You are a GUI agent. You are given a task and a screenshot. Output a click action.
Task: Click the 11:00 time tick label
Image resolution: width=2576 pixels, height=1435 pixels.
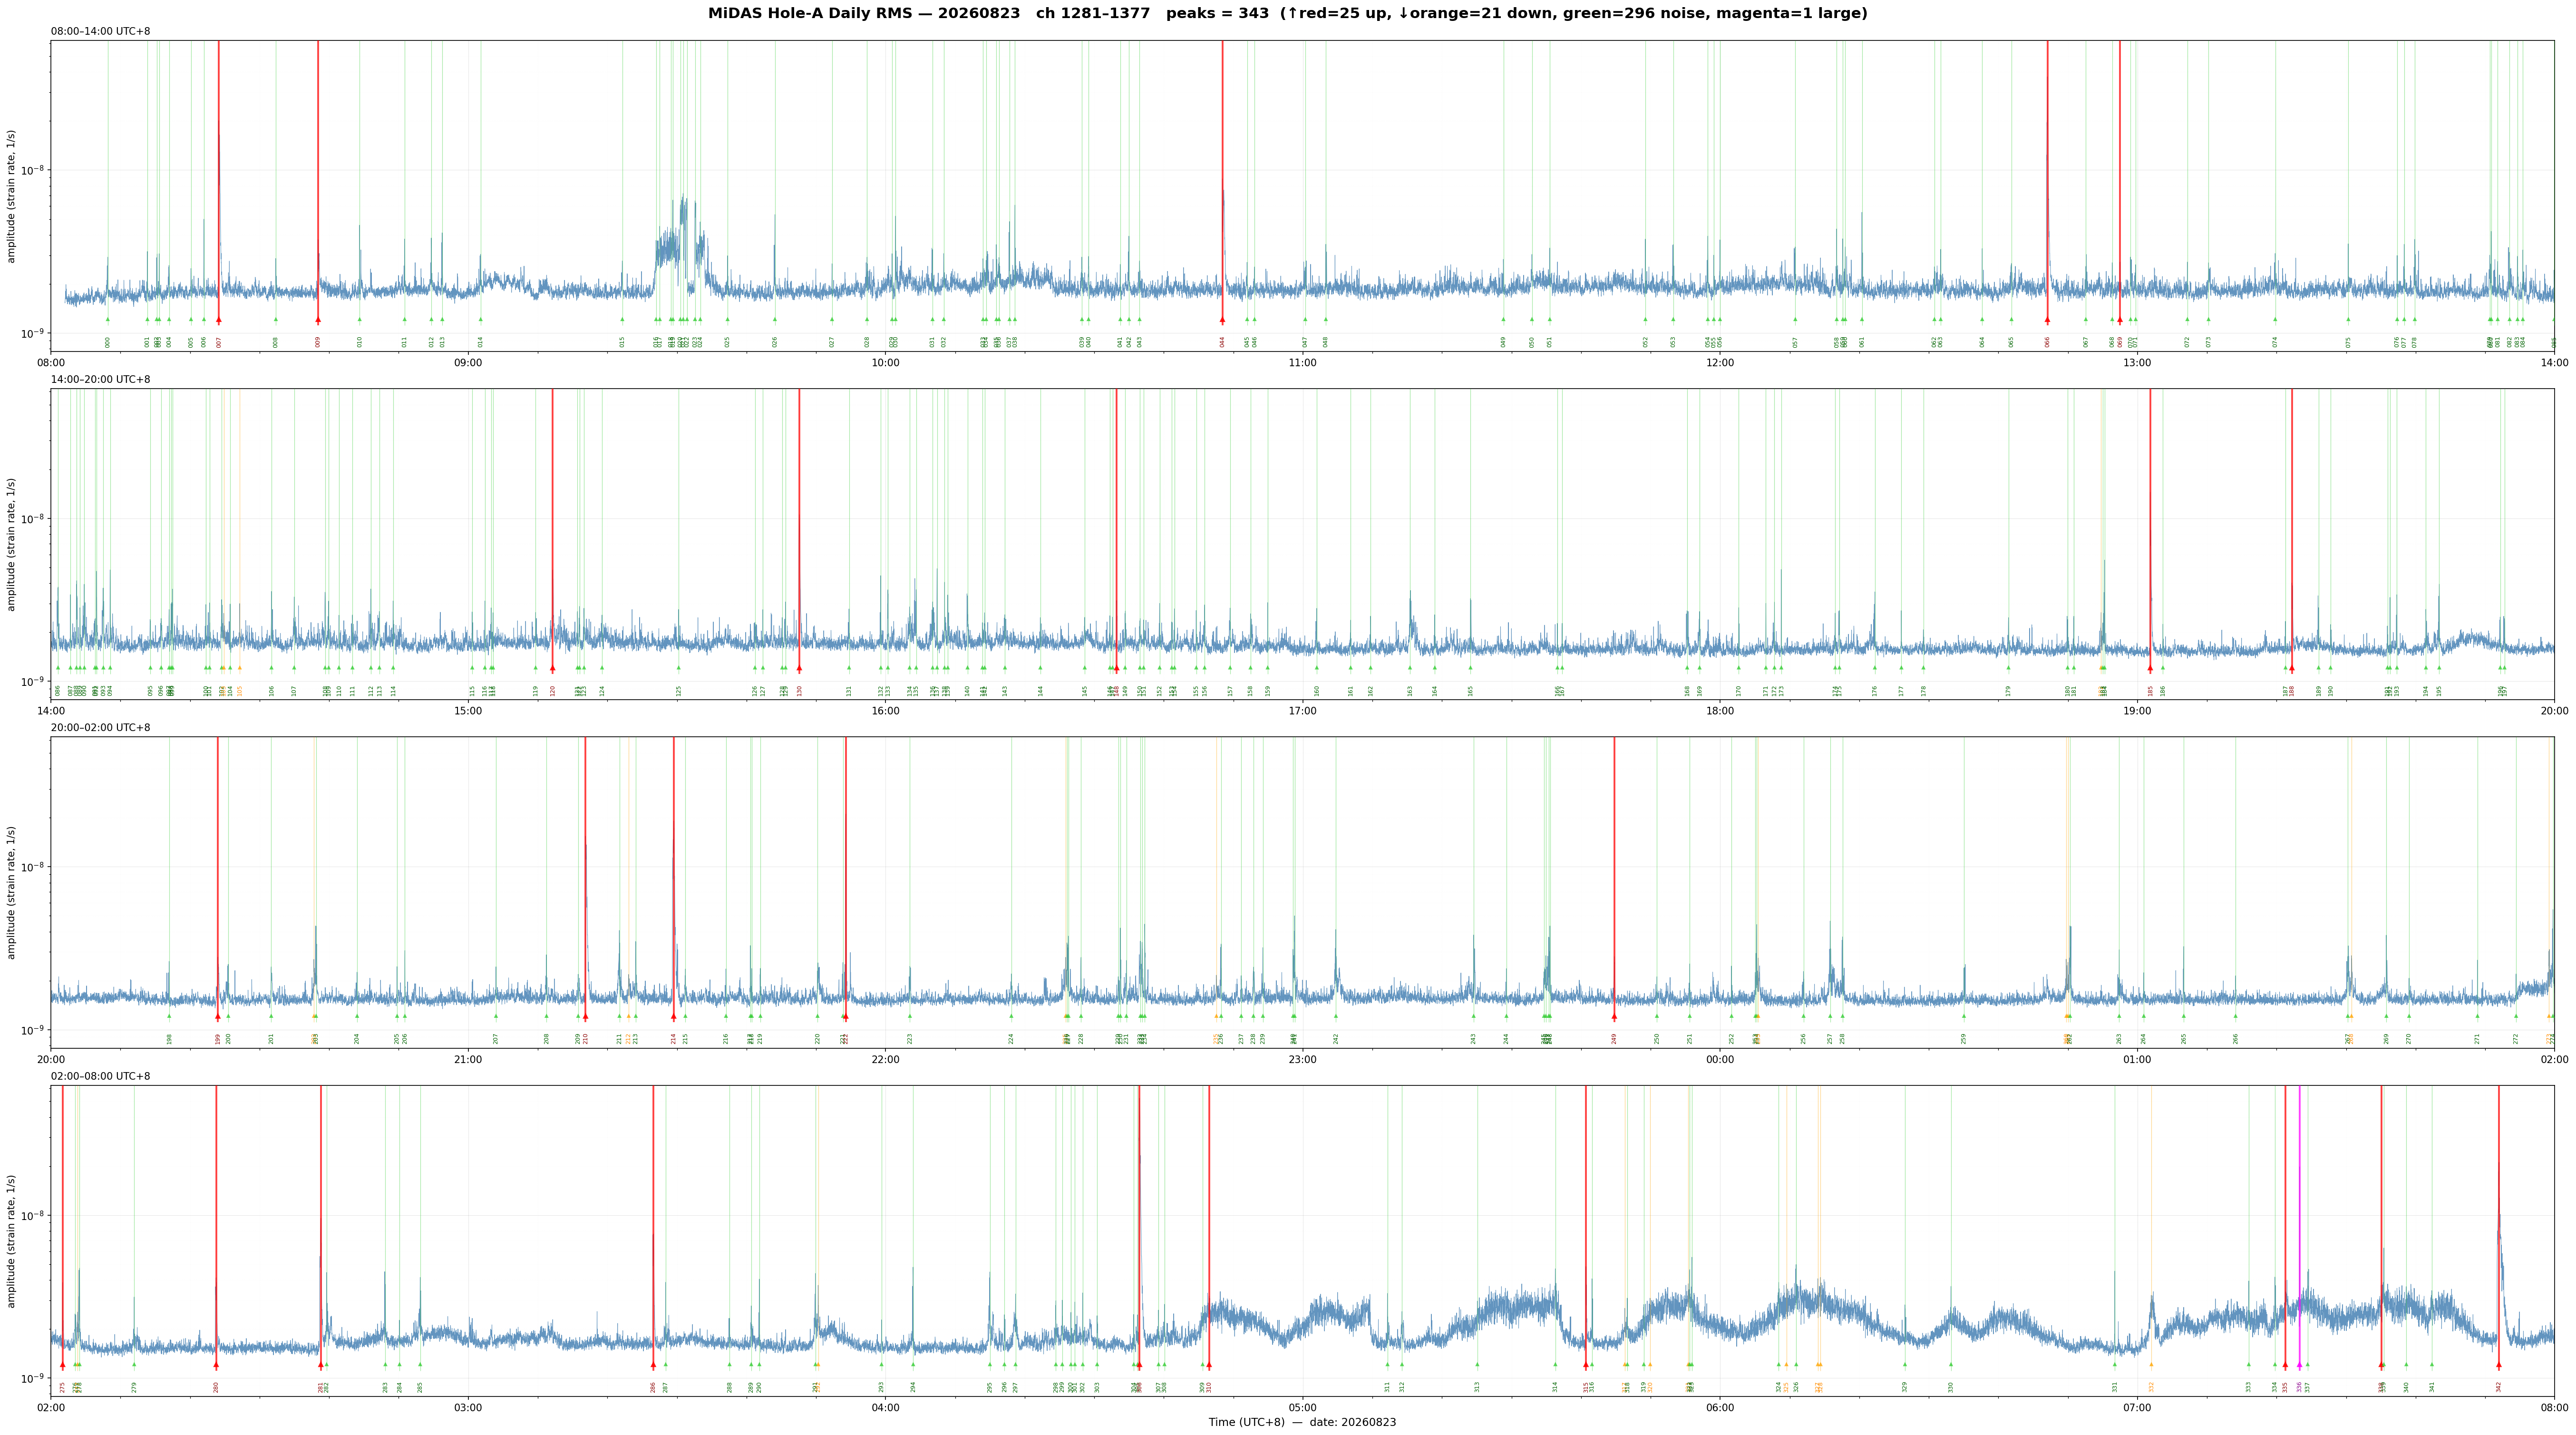click(x=1302, y=363)
